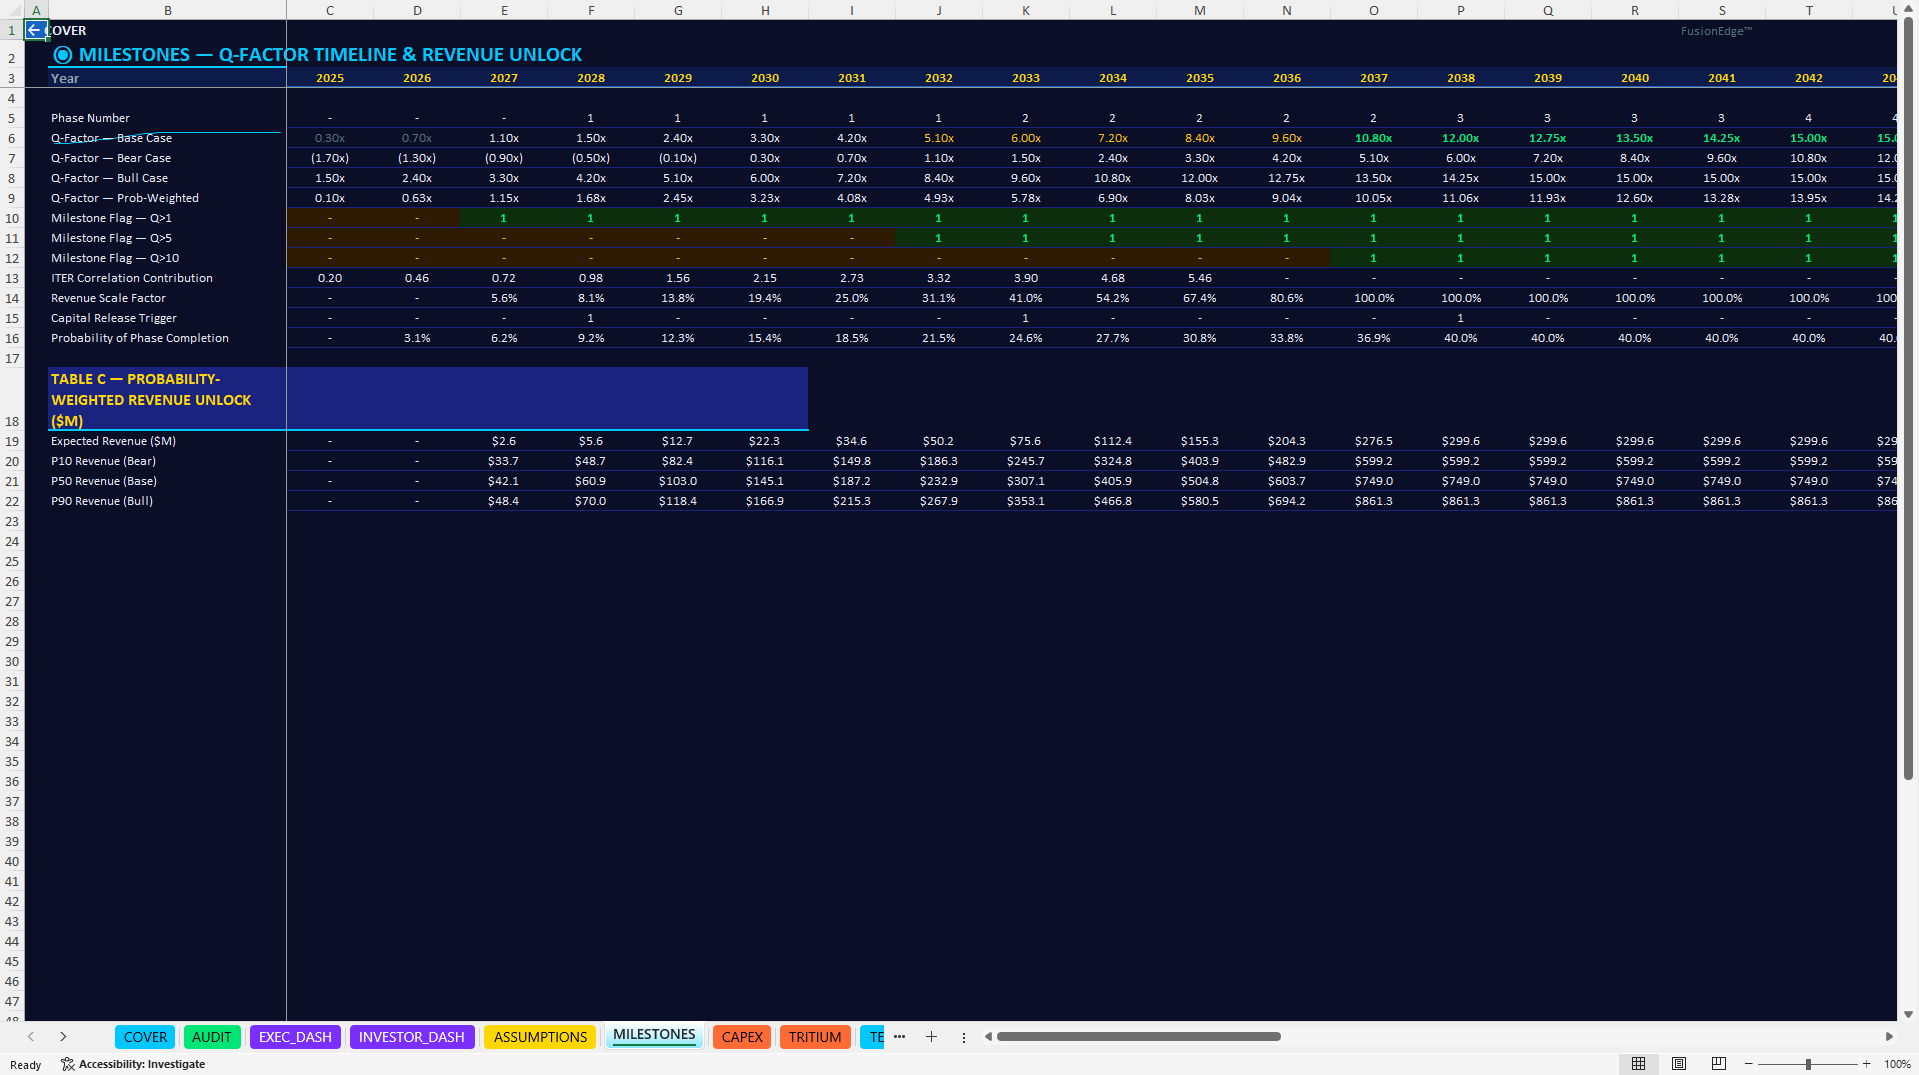Select 'Probability of Phase Completion' label

pyautogui.click(x=167, y=338)
